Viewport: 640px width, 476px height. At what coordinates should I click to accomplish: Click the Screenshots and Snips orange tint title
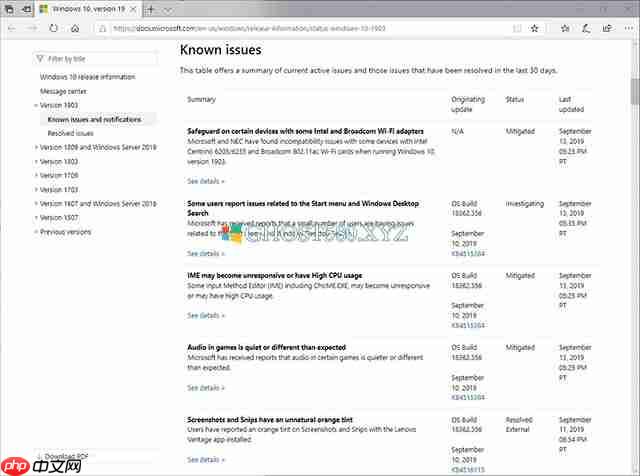[x=270, y=419]
